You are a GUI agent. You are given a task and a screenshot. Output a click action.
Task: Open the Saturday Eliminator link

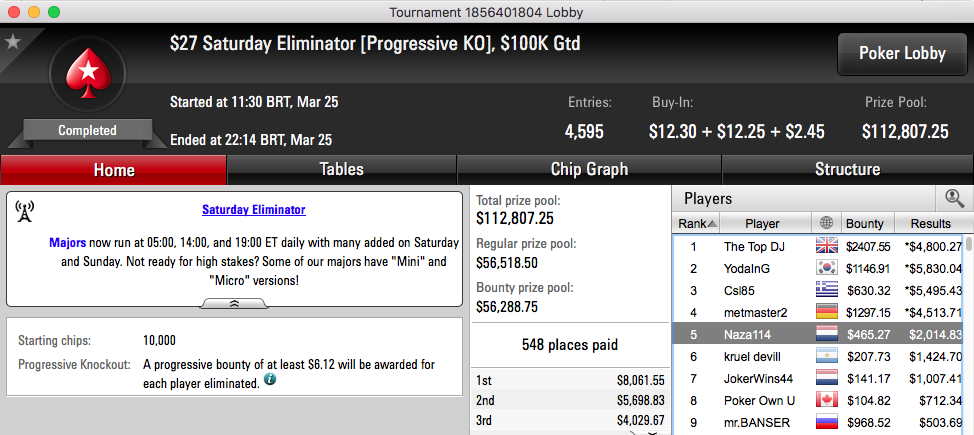(253, 209)
